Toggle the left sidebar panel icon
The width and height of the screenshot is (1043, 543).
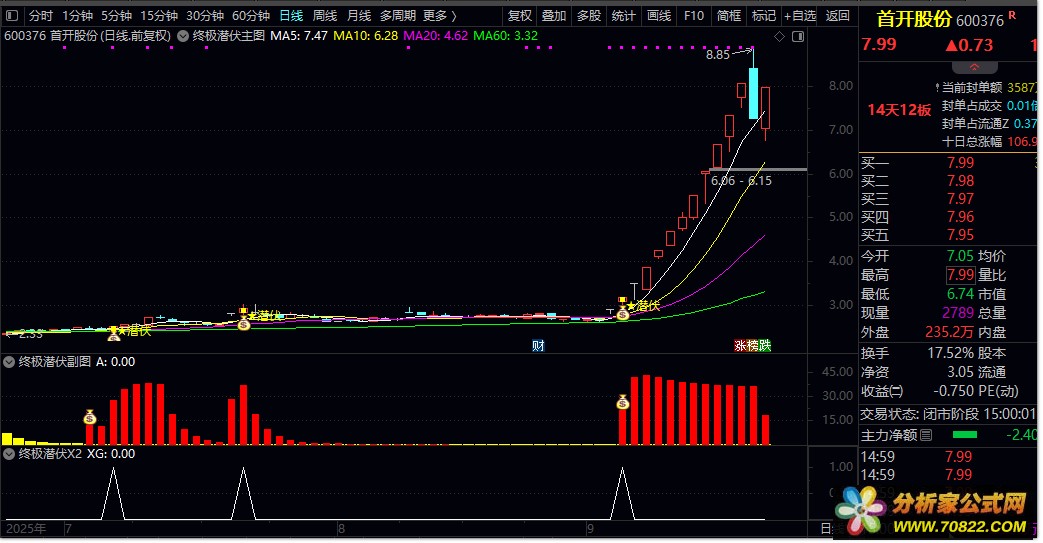tap(12, 15)
